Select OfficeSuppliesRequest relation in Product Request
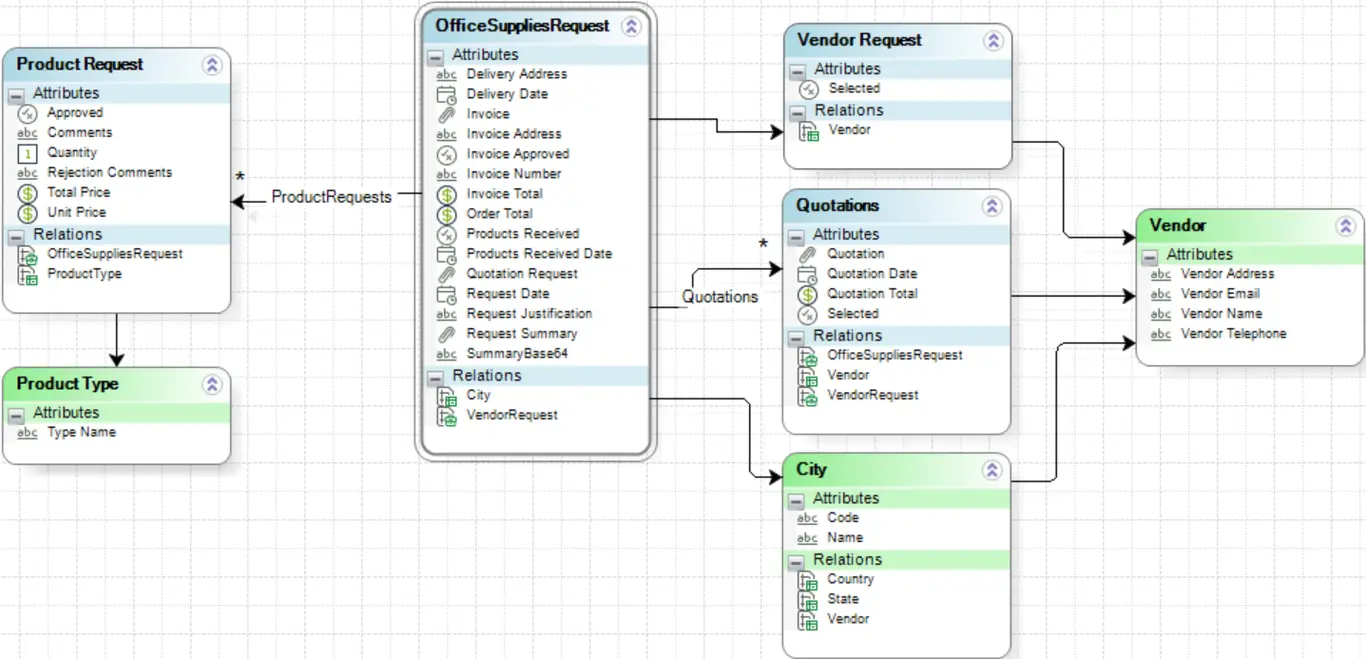This screenshot has height=659, width=1366. [115, 254]
